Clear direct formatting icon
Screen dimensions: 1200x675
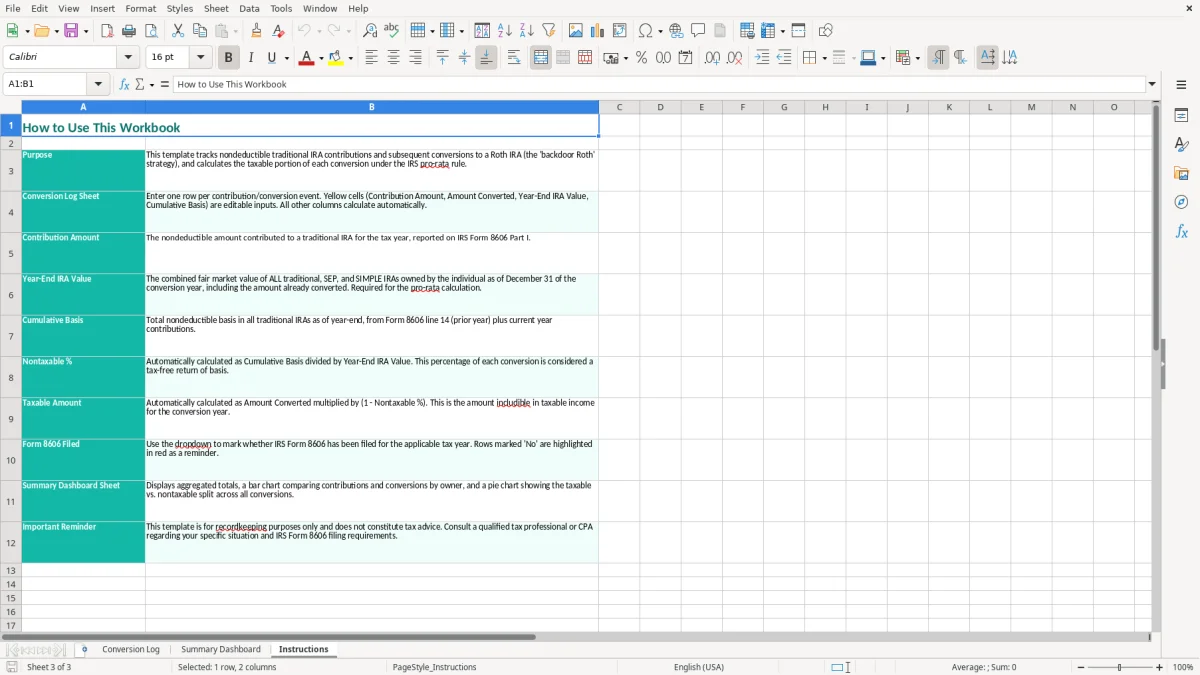tap(278, 31)
